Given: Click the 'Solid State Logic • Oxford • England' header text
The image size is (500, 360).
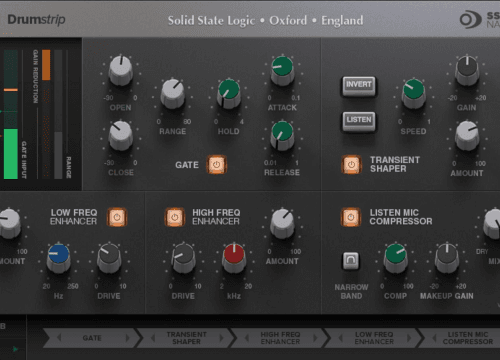Looking at the screenshot, I should point(266,21).
